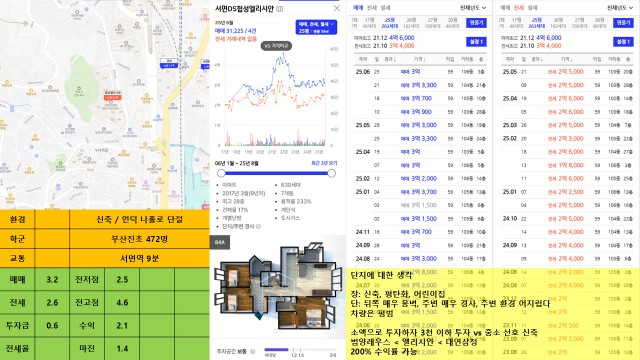This screenshot has width=640, height=360.
Task: Click the red apartment marker on map
Action: pos(112,96)
